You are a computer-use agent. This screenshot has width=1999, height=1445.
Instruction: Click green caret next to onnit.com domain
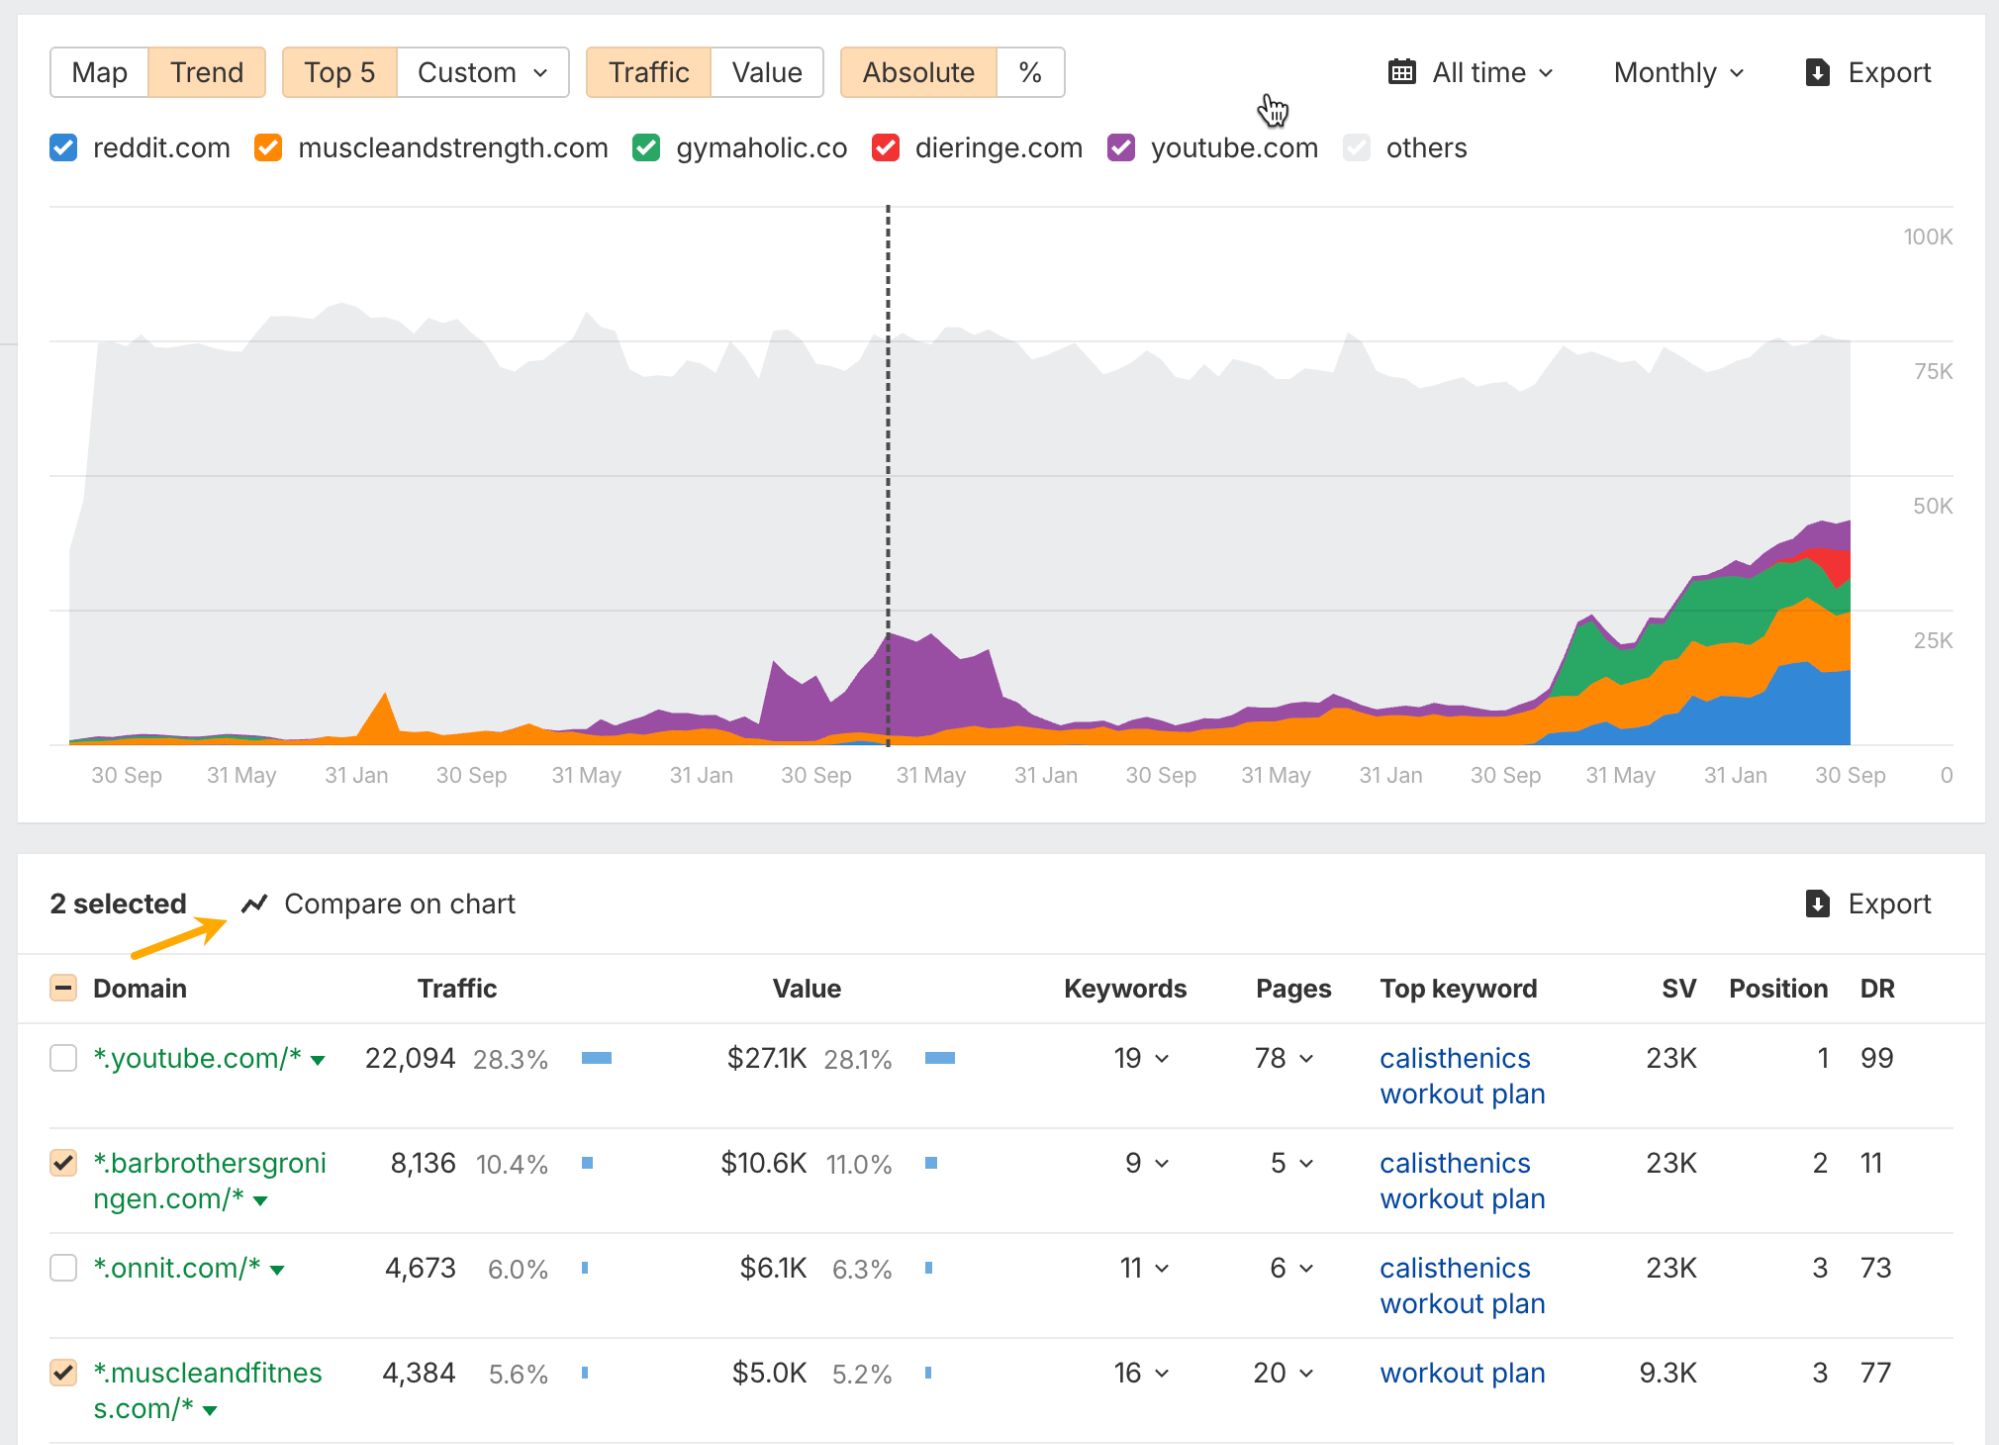point(278,1270)
